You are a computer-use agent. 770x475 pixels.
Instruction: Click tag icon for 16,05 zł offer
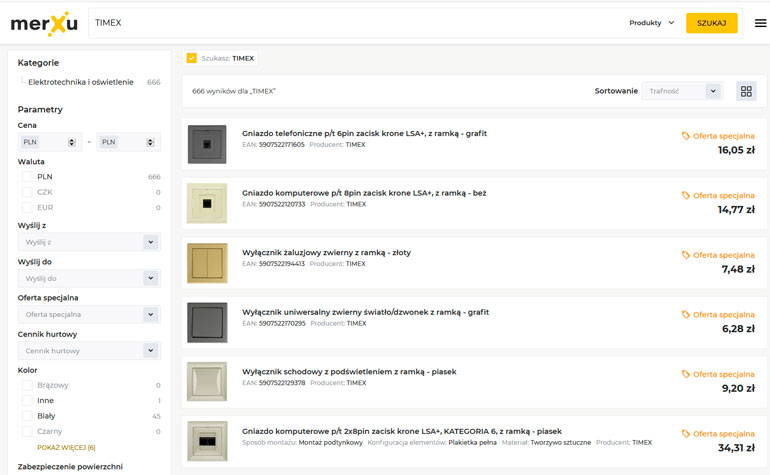pyautogui.click(x=686, y=136)
